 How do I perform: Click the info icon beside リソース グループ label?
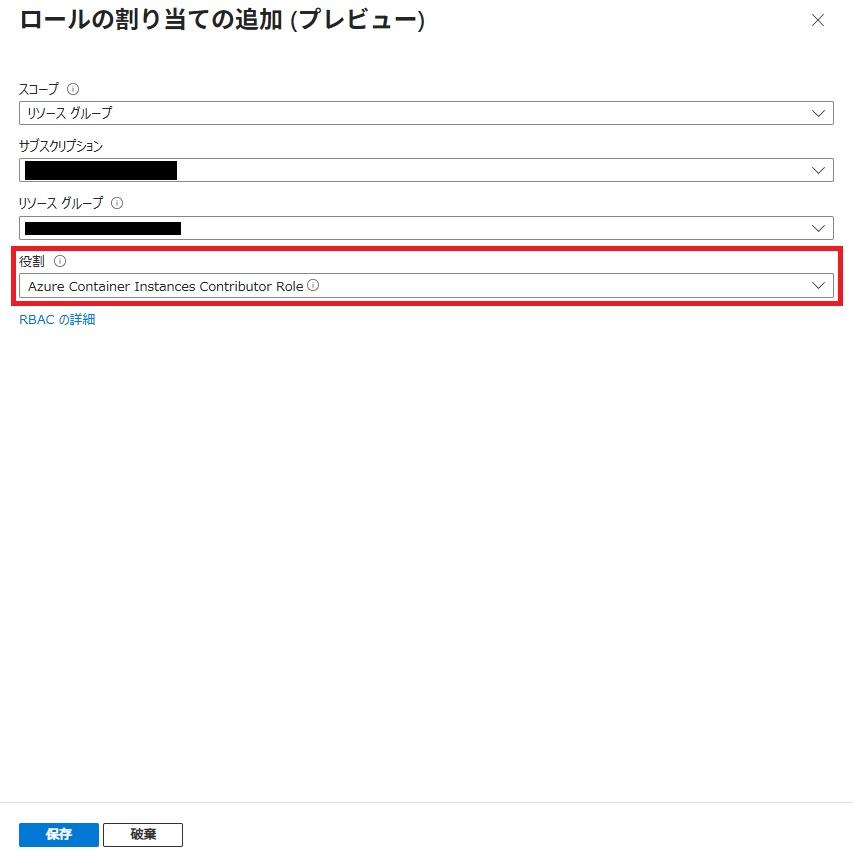point(117,203)
